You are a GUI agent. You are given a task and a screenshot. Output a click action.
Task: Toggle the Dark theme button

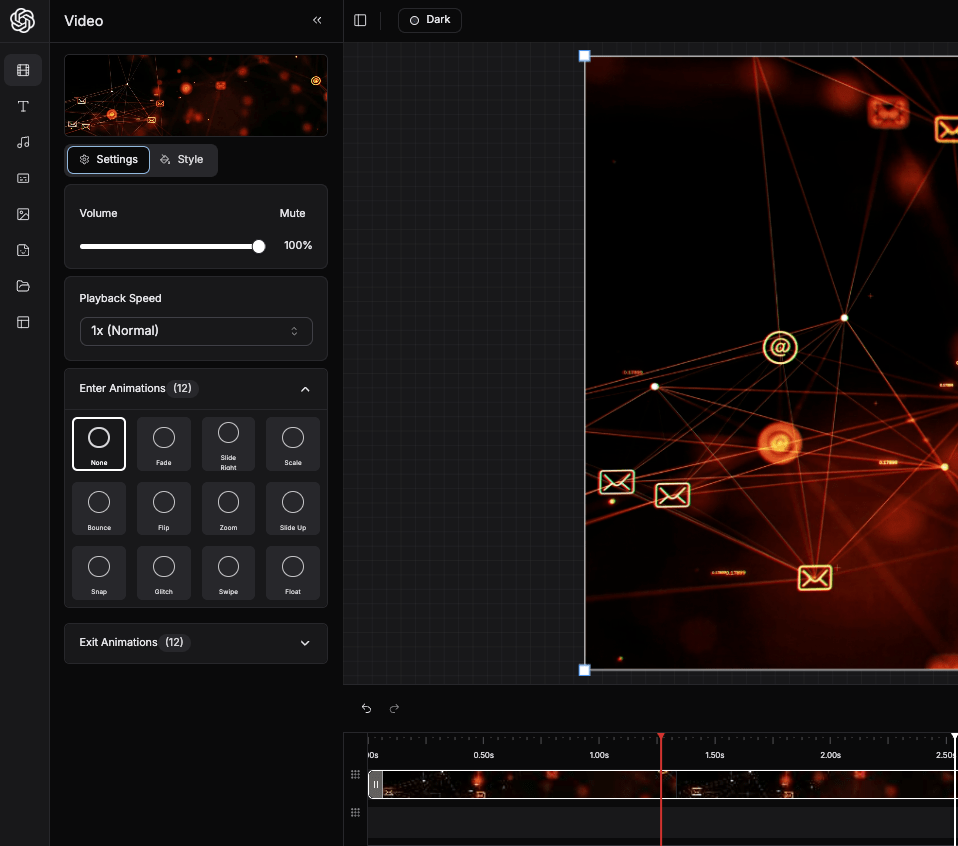pyautogui.click(x=430, y=20)
